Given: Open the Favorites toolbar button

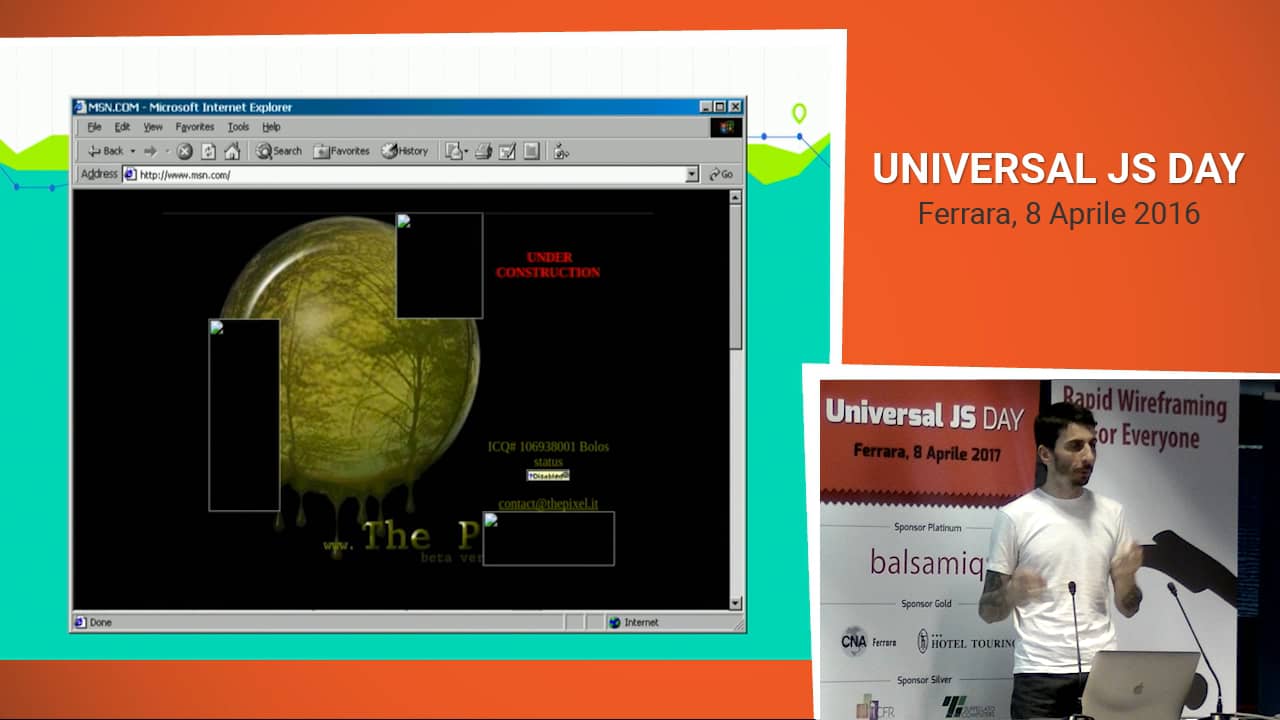Looking at the screenshot, I should click(342, 151).
